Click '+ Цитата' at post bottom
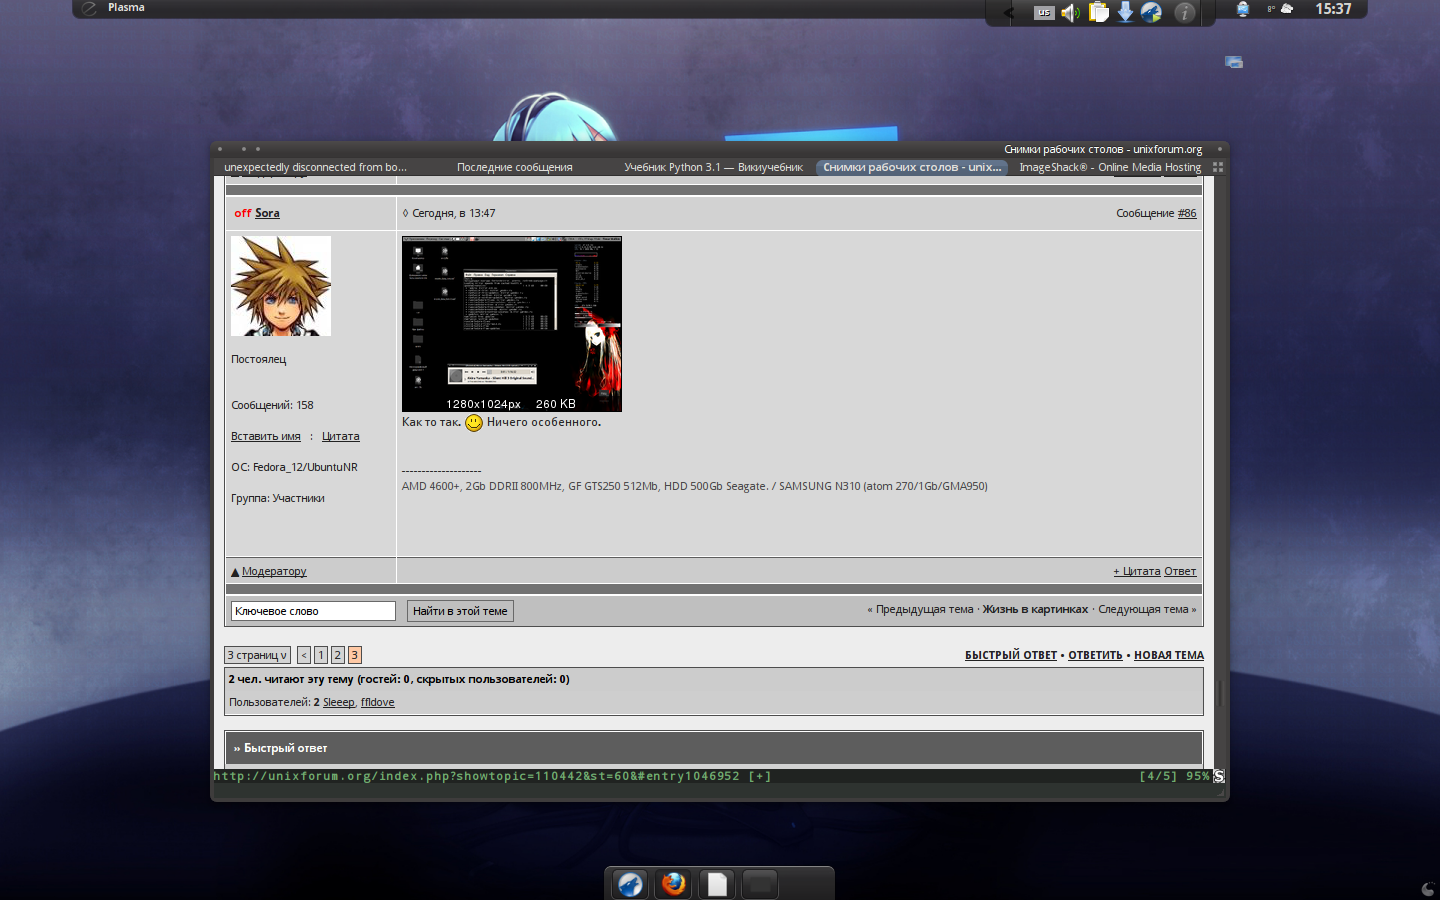This screenshot has width=1440, height=900. click(x=1137, y=571)
